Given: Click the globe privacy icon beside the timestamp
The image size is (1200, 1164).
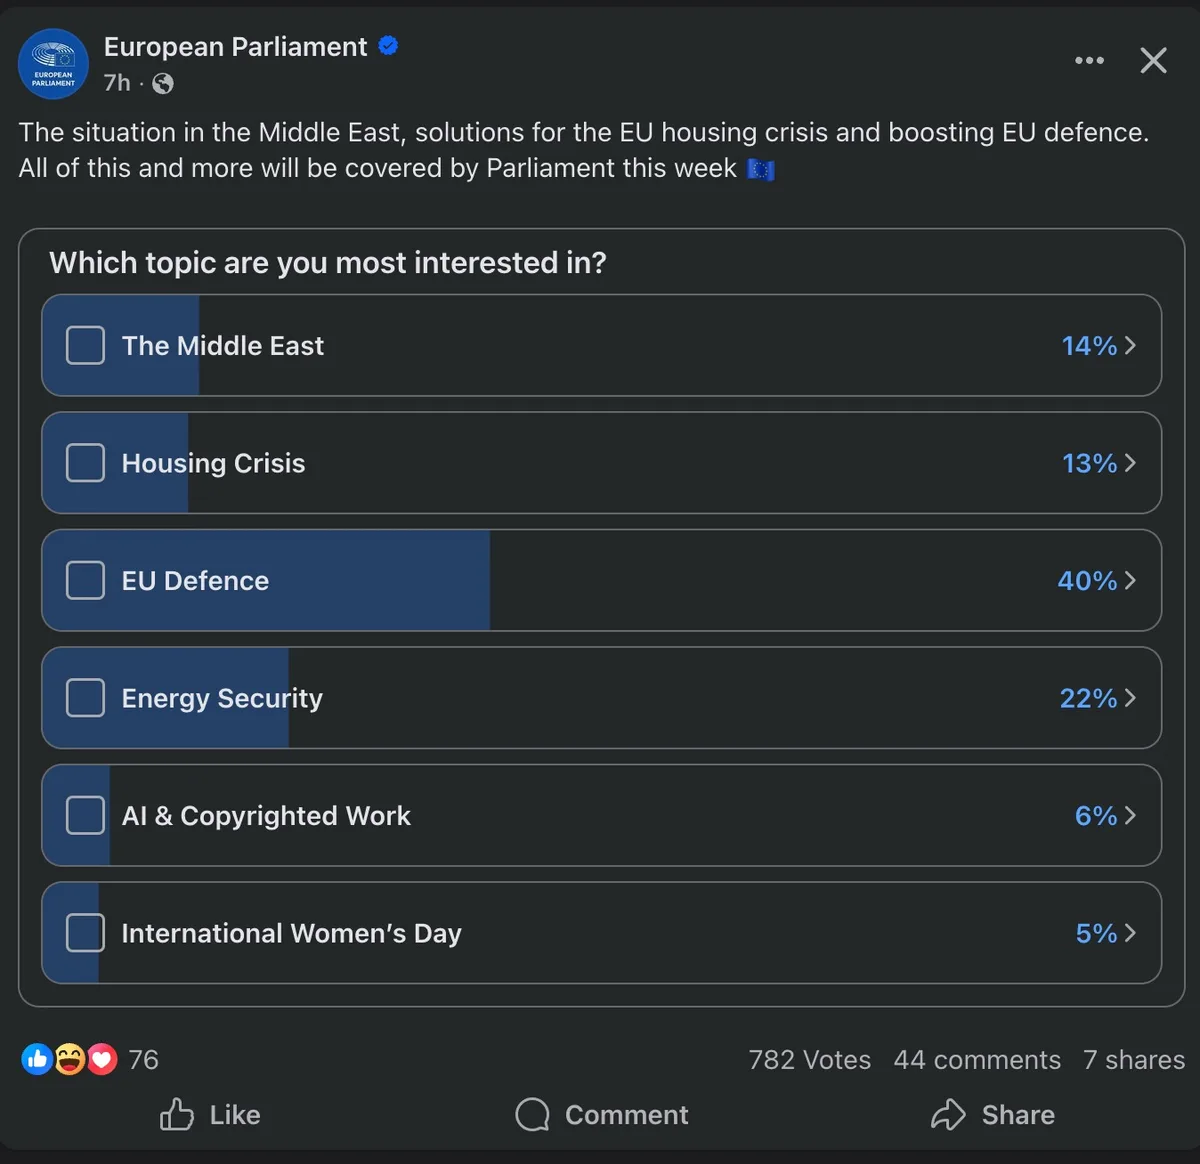Looking at the screenshot, I should pyautogui.click(x=161, y=84).
